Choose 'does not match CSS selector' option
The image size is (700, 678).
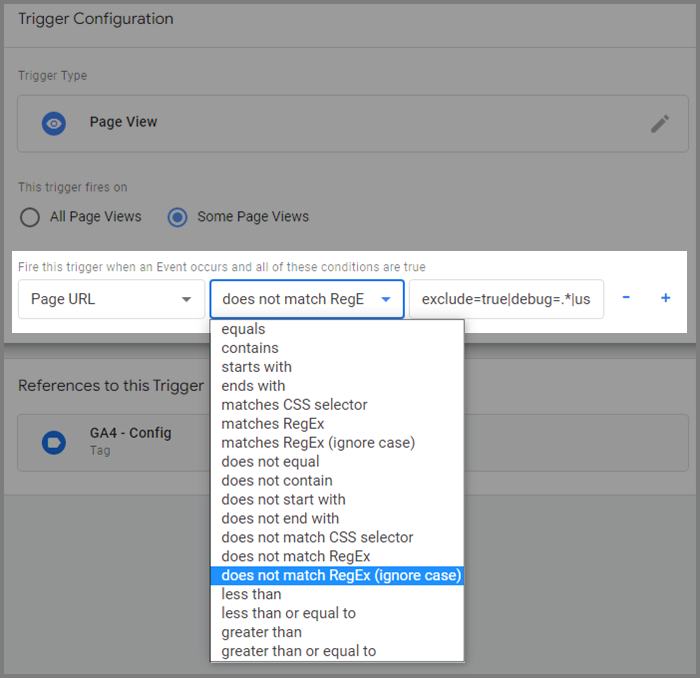pyautogui.click(x=337, y=537)
